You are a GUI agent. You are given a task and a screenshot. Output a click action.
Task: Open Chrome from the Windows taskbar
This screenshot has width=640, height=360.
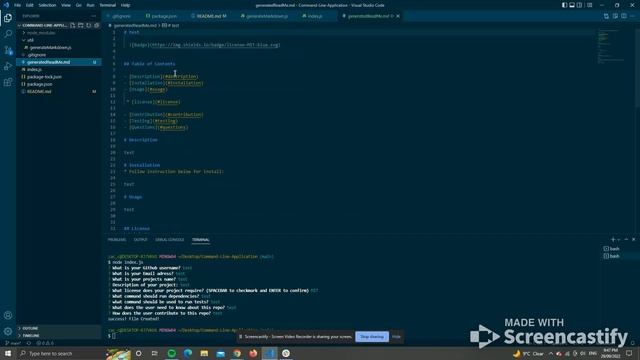pyautogui.click(x=237, y=353)
